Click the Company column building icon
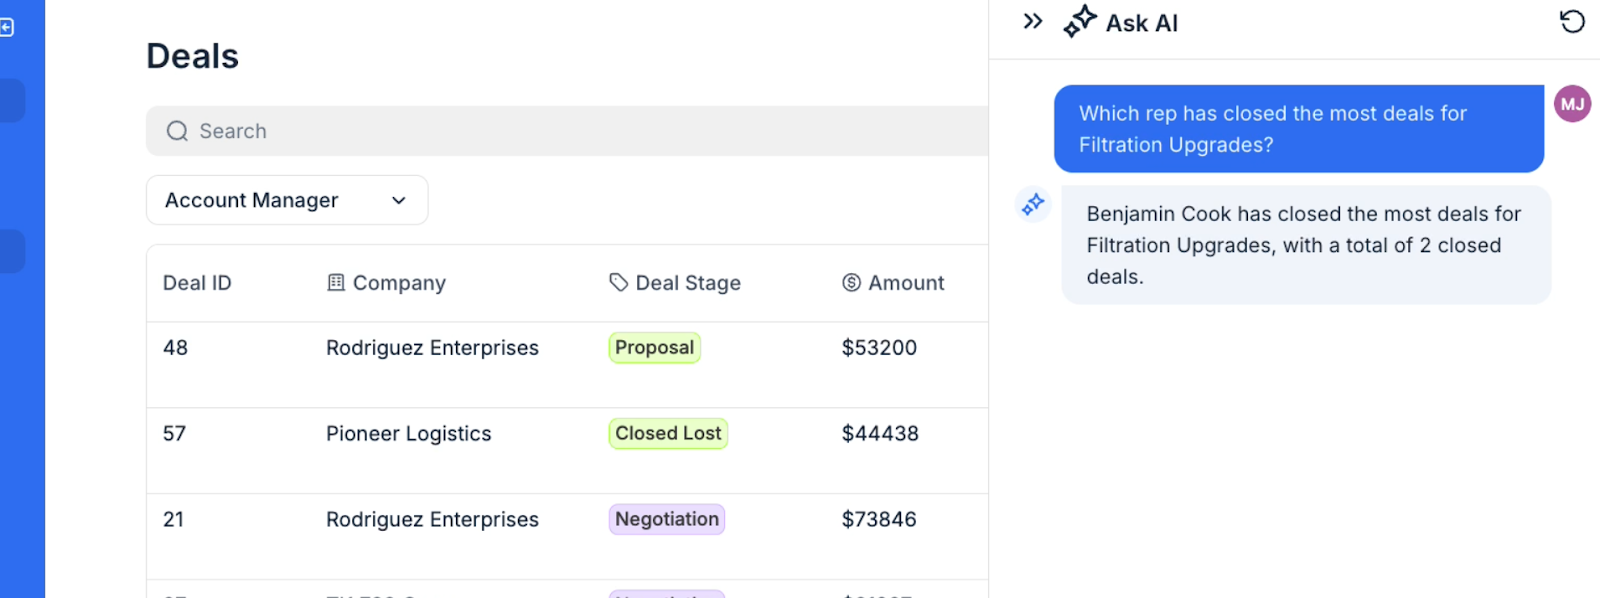The image size is (1600, 598). pos(336,283)
